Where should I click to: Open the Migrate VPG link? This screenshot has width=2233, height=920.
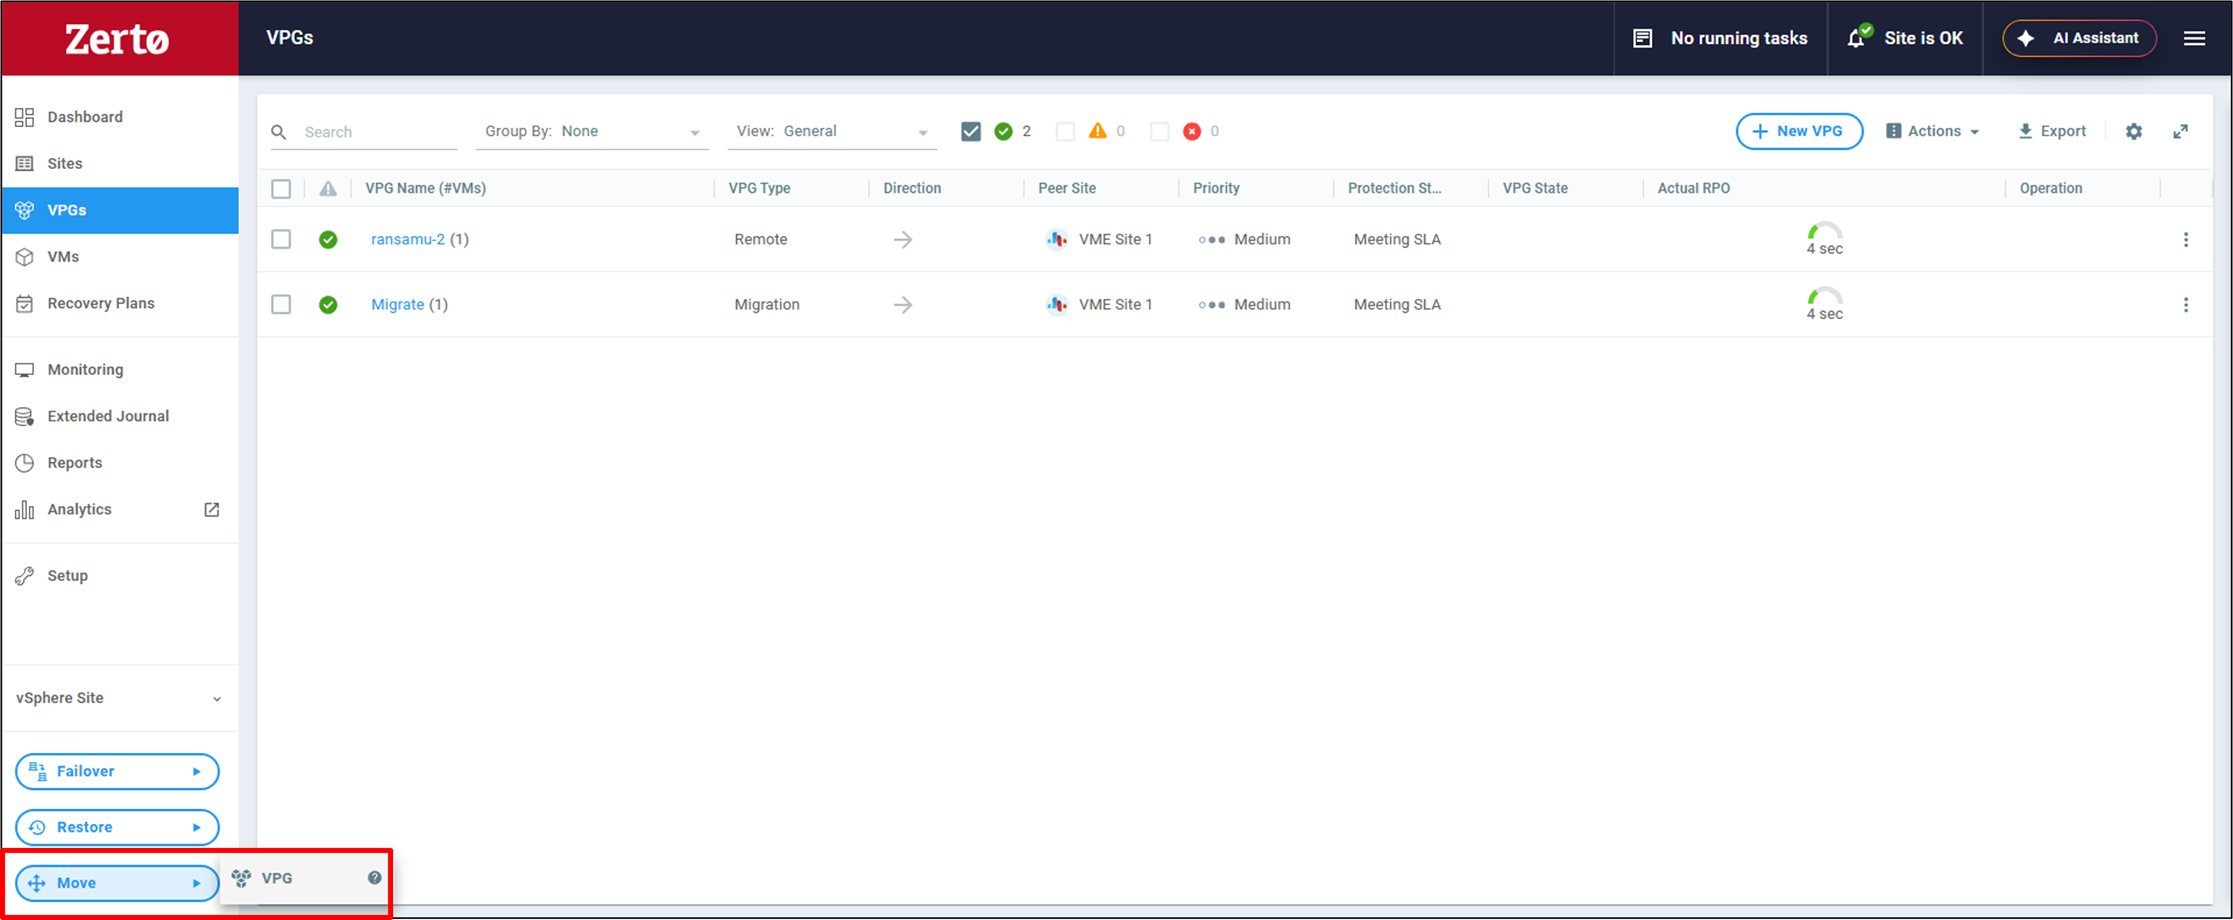pos(398,305)
